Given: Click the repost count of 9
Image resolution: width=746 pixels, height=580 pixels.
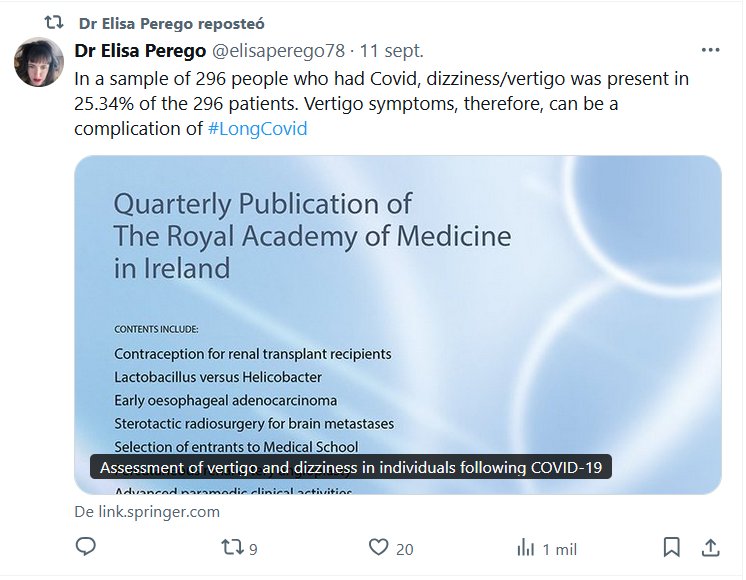Looking at the screenshot, I should pos(254,548).
